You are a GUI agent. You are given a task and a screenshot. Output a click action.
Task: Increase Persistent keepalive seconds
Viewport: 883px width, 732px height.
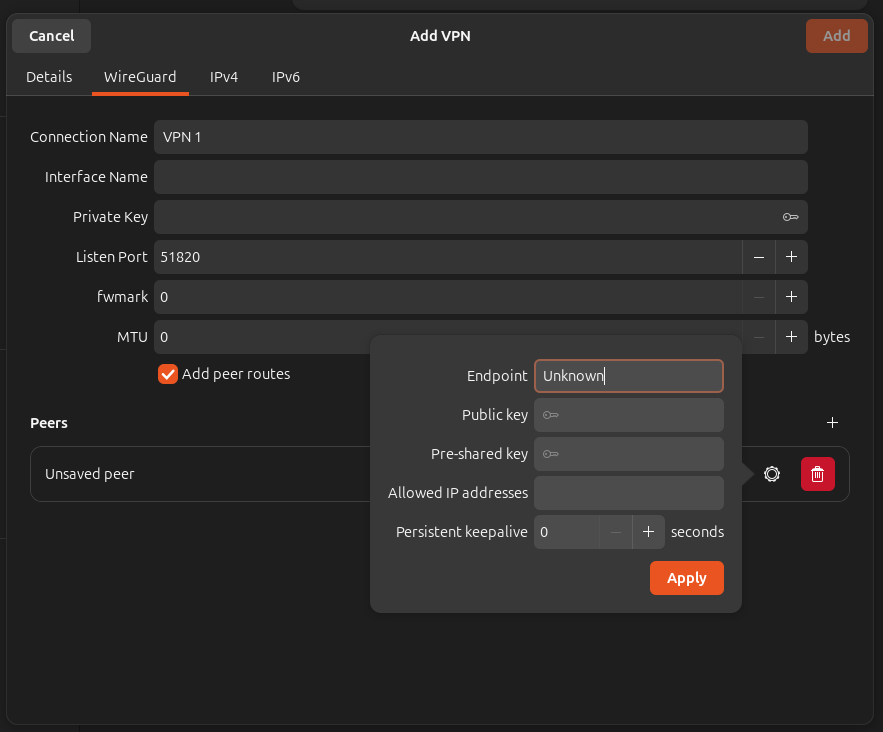click(x=649, y=532)
